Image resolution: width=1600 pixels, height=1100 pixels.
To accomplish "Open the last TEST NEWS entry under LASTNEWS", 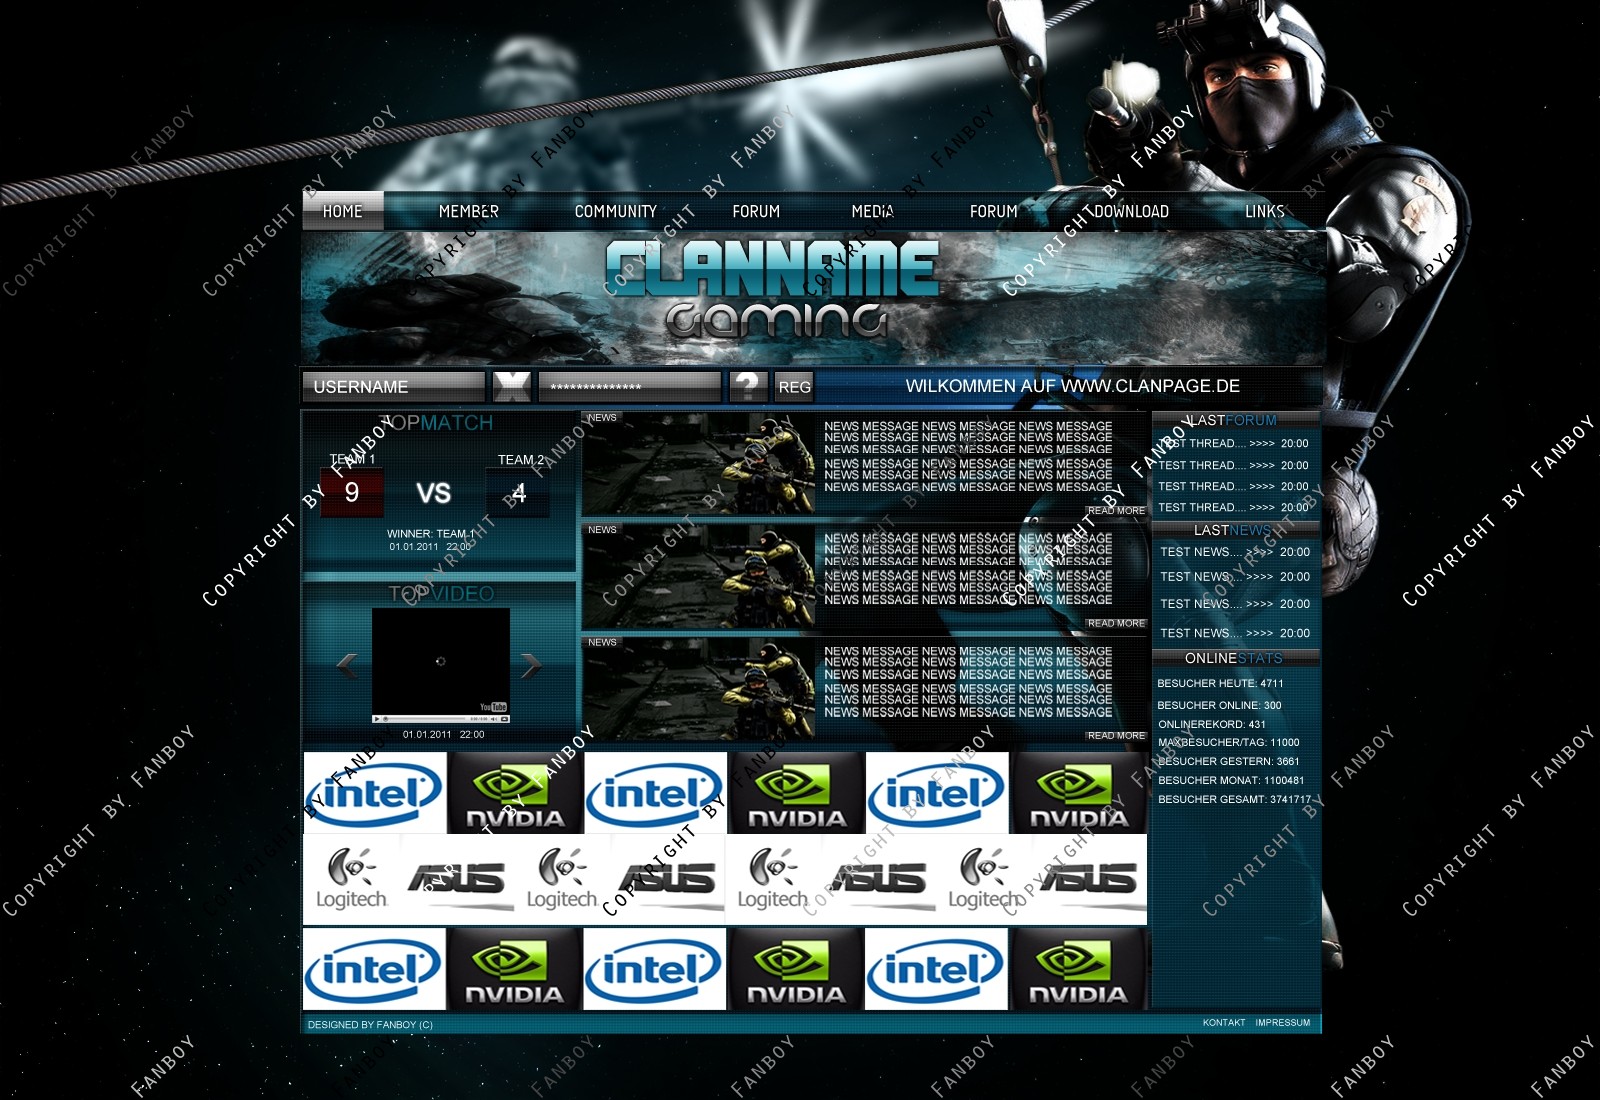I will coord(1235,633).
